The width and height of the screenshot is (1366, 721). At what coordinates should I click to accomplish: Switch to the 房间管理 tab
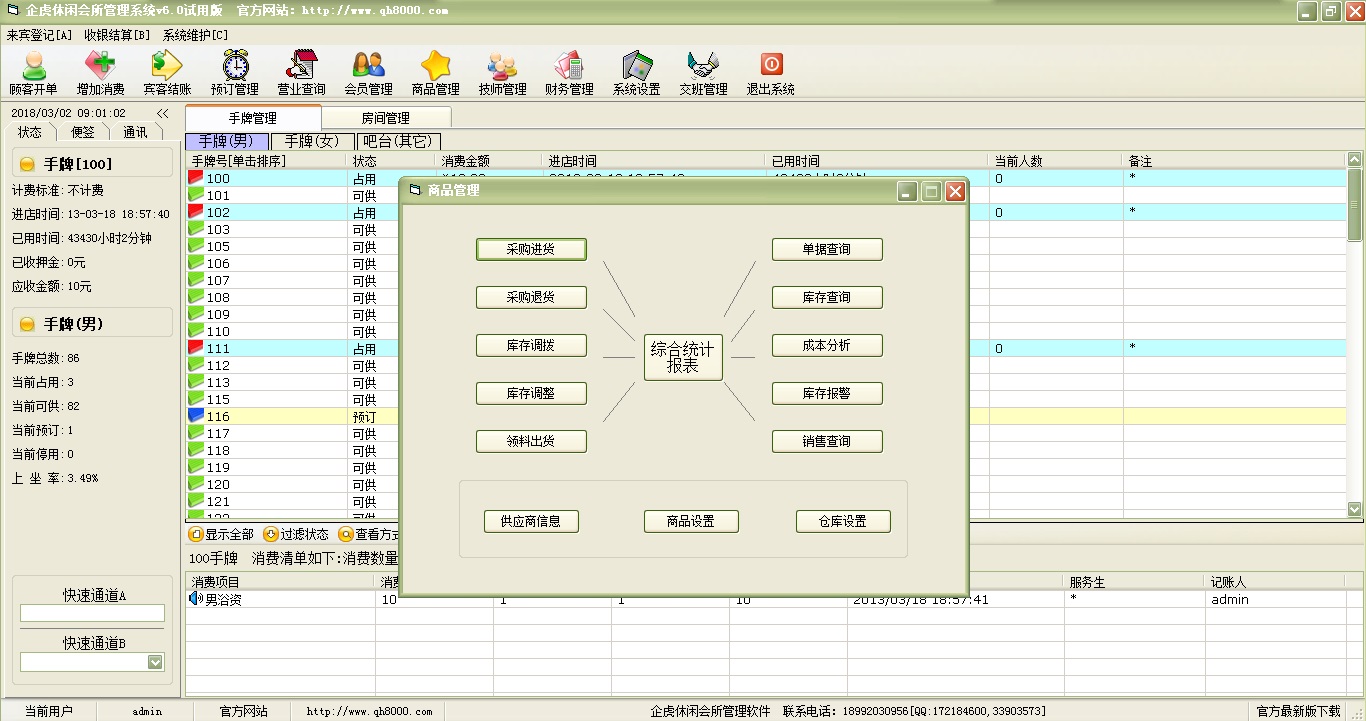tap(385, 118)
